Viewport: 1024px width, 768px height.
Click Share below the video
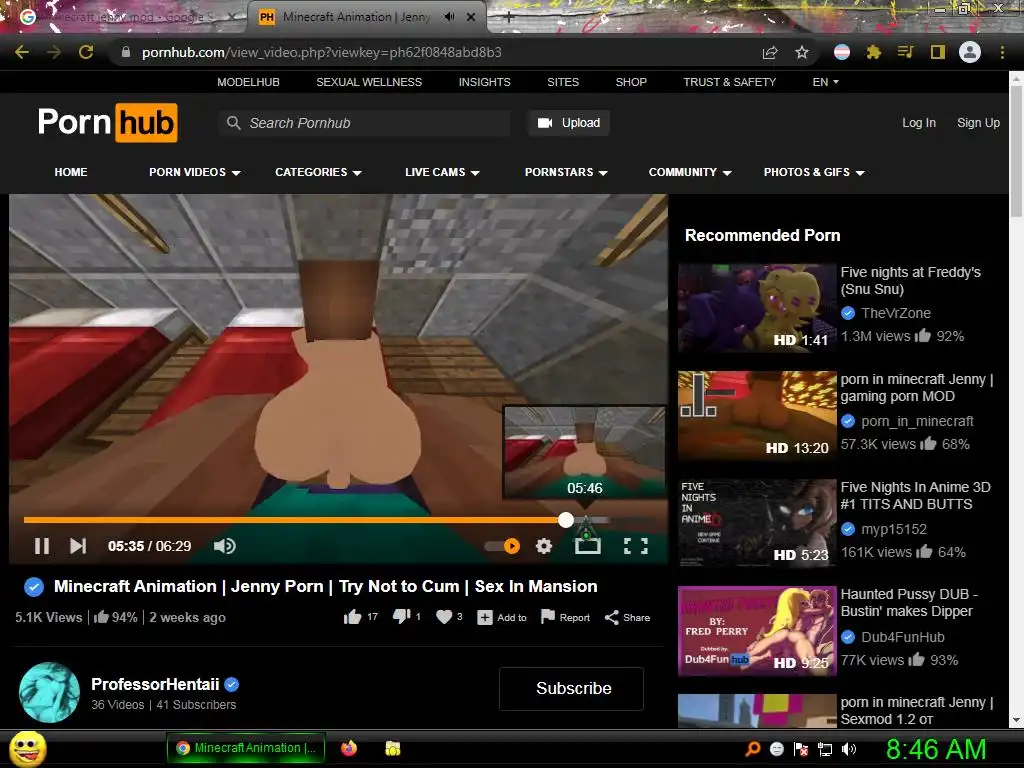point(627,618)
